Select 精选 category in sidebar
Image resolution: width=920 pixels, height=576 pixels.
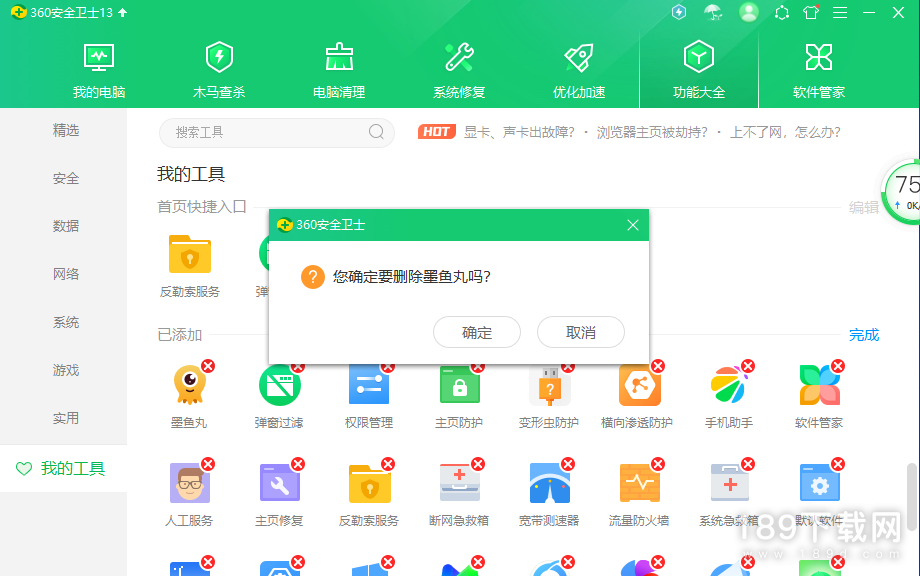point(66,130)
